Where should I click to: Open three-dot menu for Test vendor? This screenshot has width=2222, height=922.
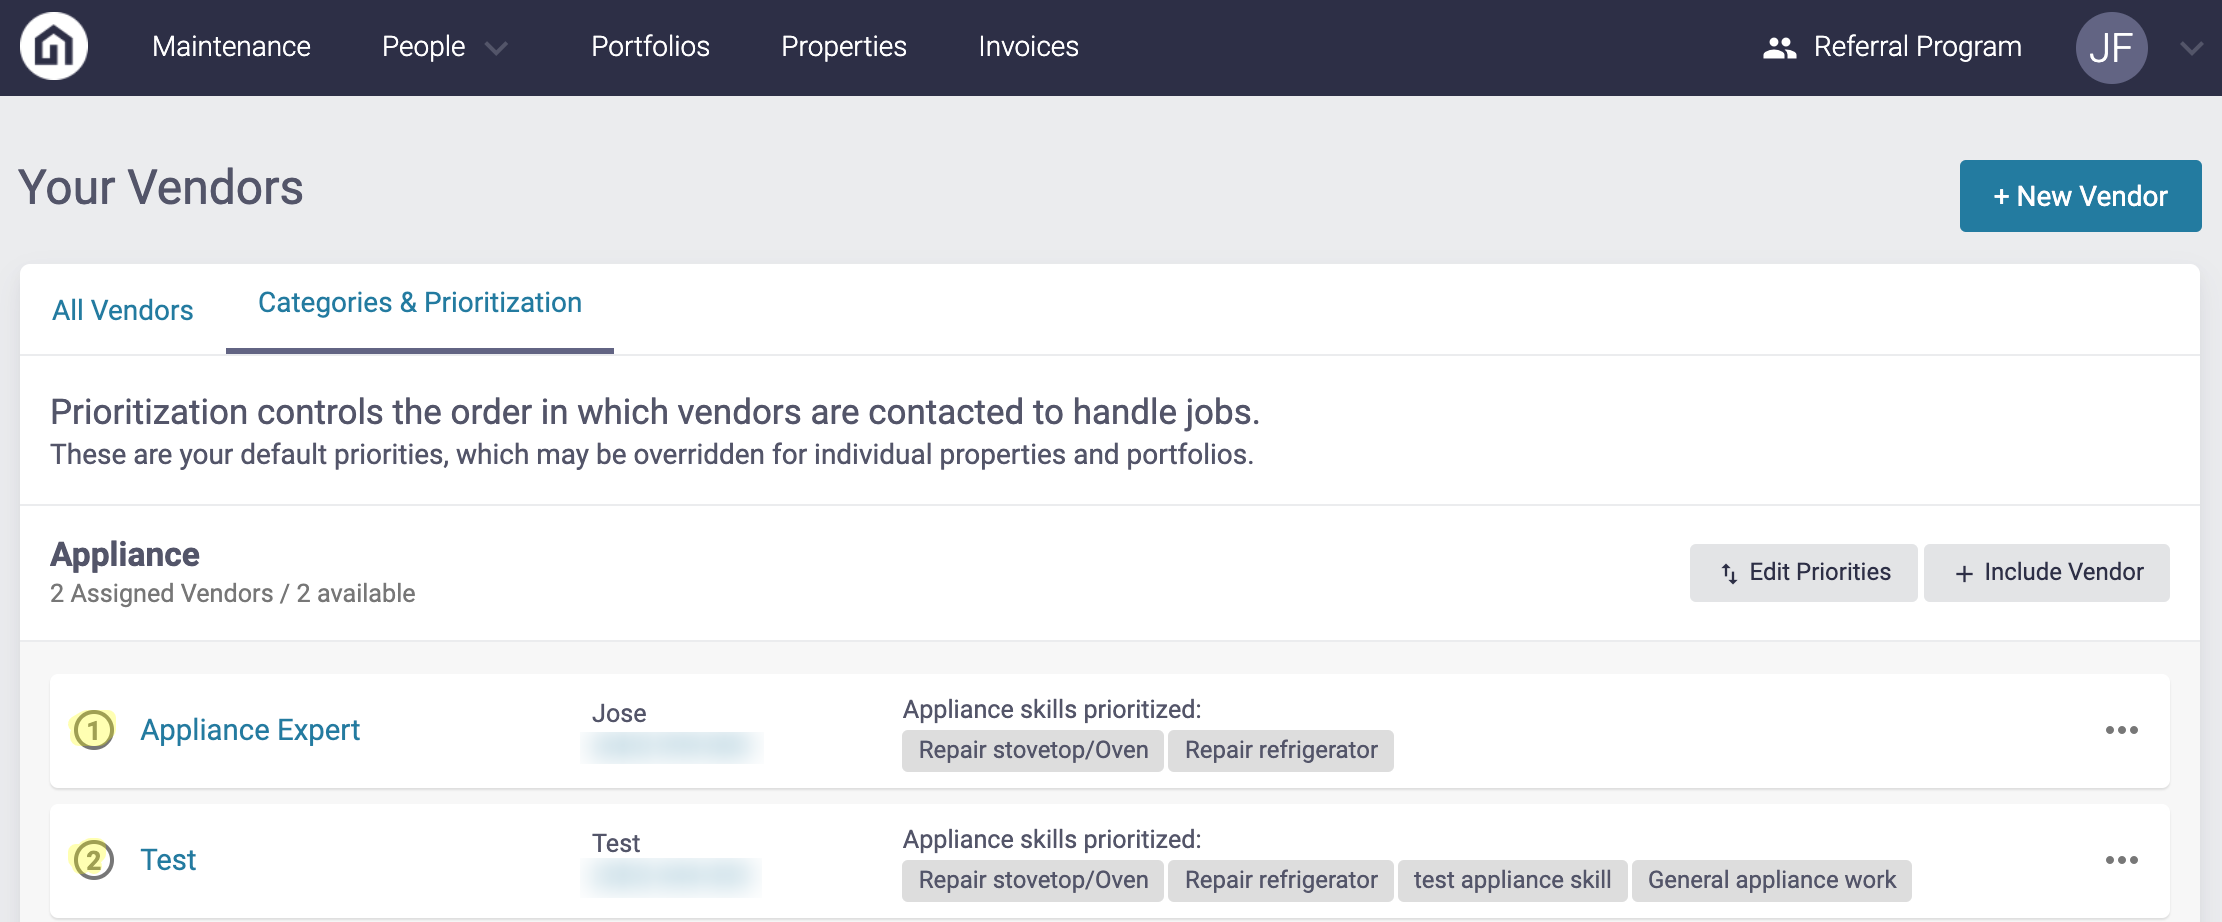point(2121,860)
